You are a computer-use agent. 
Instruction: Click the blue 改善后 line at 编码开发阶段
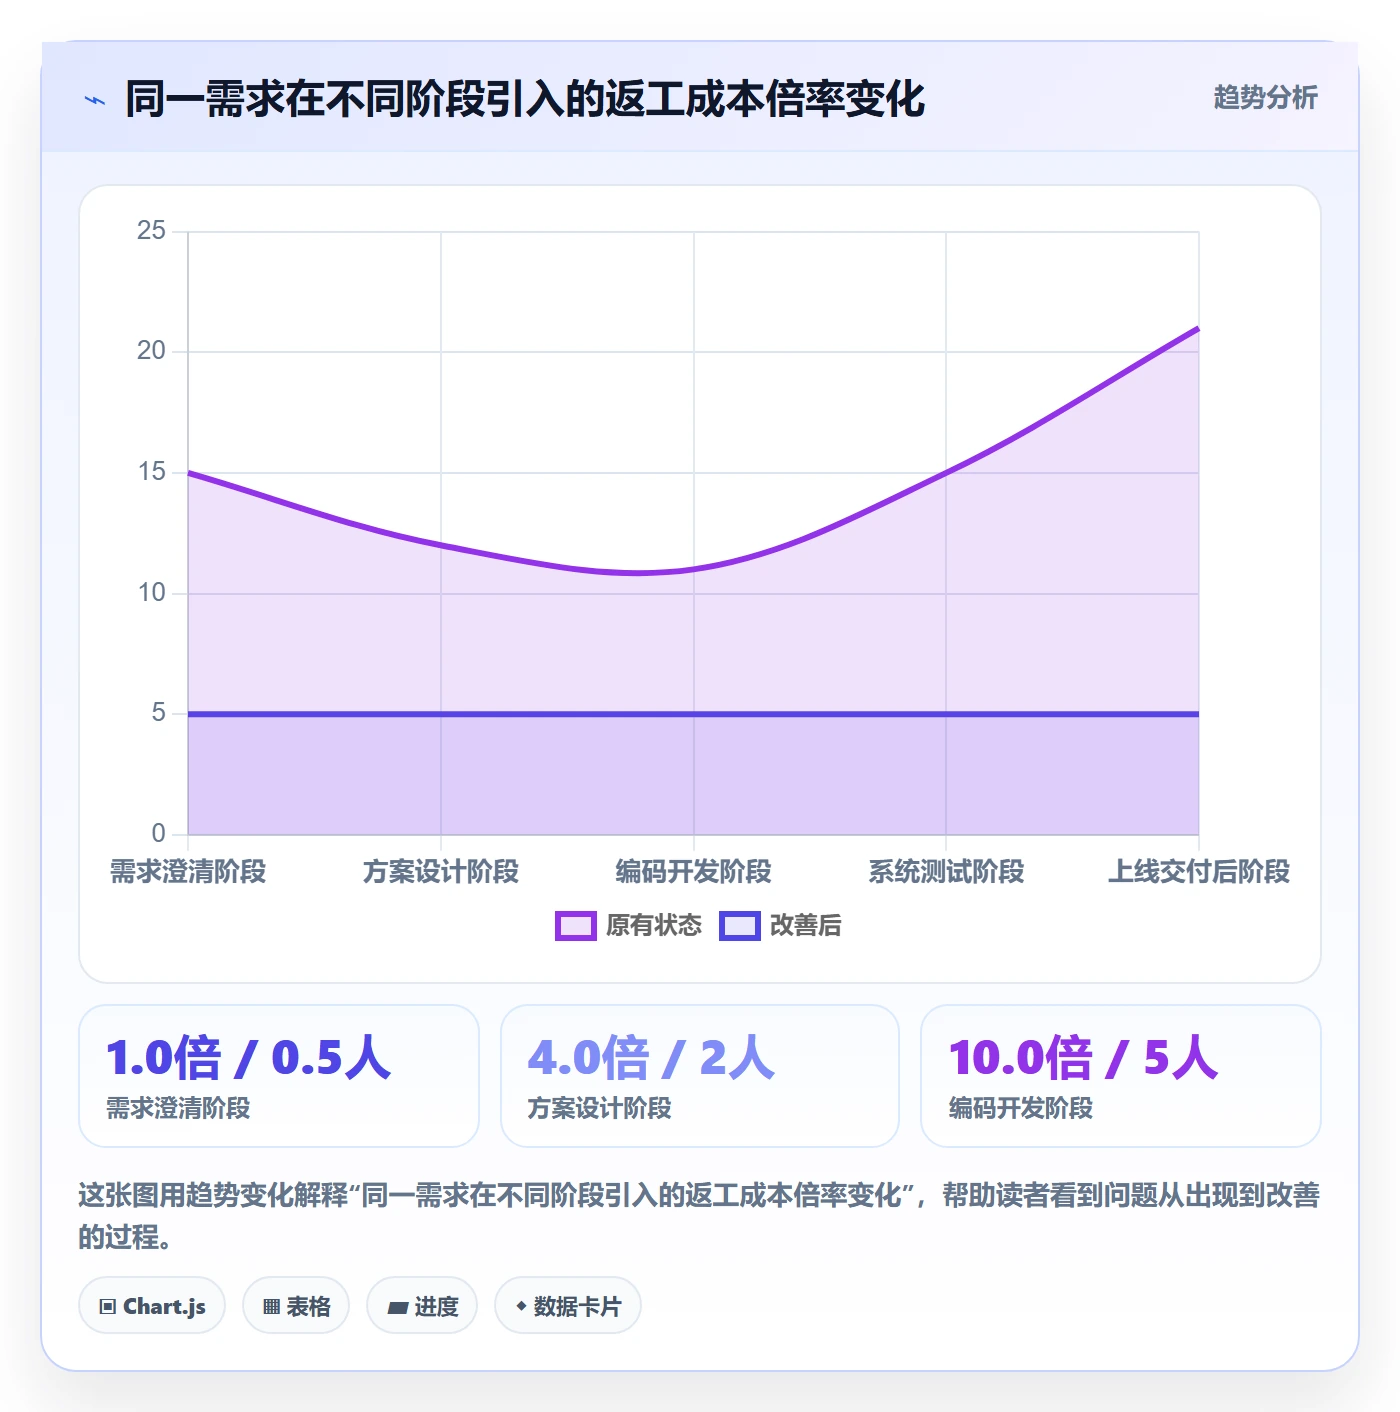(x=694, y=714)
